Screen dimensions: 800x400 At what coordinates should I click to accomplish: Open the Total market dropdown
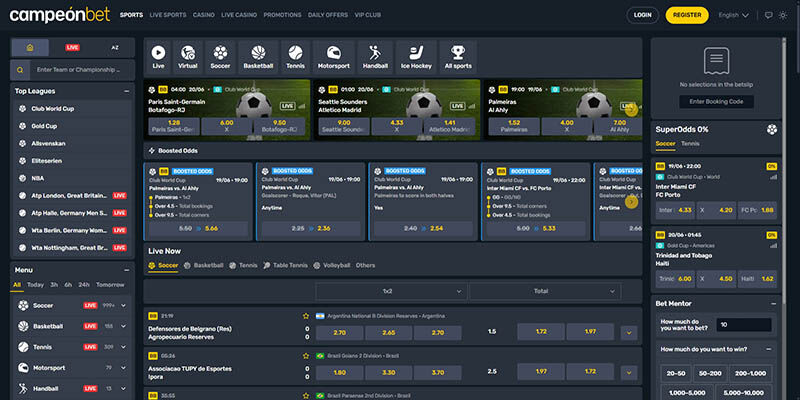click(x=545, y=291)
